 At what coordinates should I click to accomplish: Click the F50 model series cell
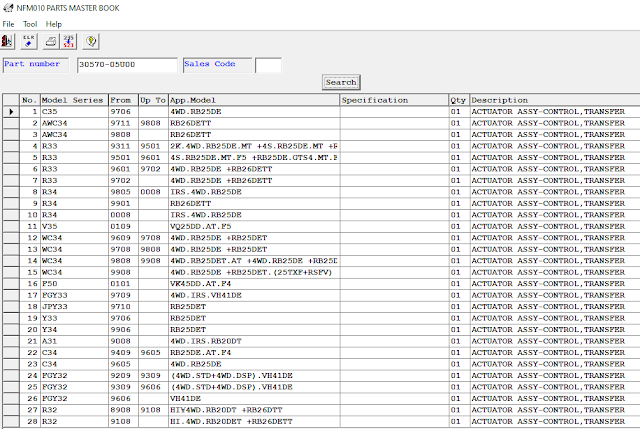(74, 284)
